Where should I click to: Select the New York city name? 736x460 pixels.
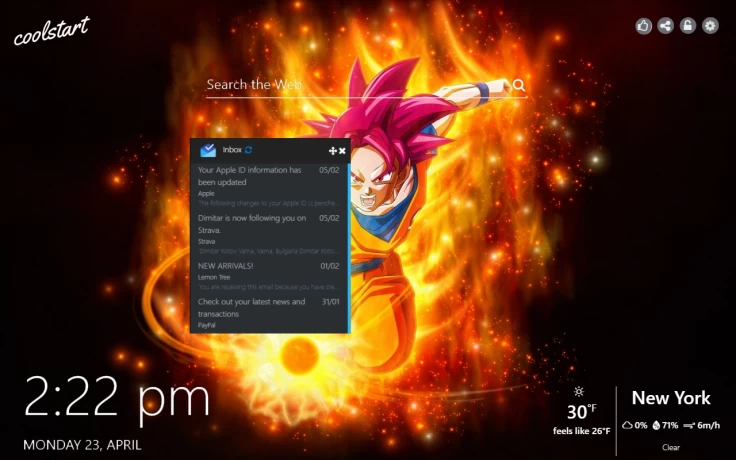pos(671,398)
